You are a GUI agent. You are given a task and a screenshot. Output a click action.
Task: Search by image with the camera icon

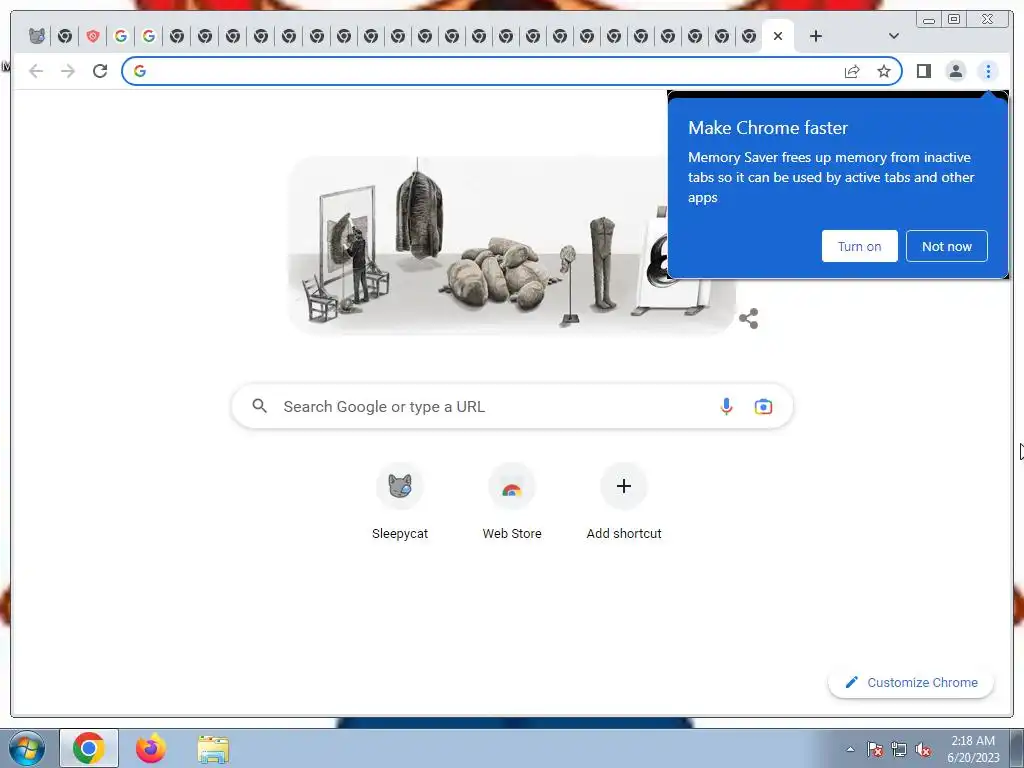(763, 406)
